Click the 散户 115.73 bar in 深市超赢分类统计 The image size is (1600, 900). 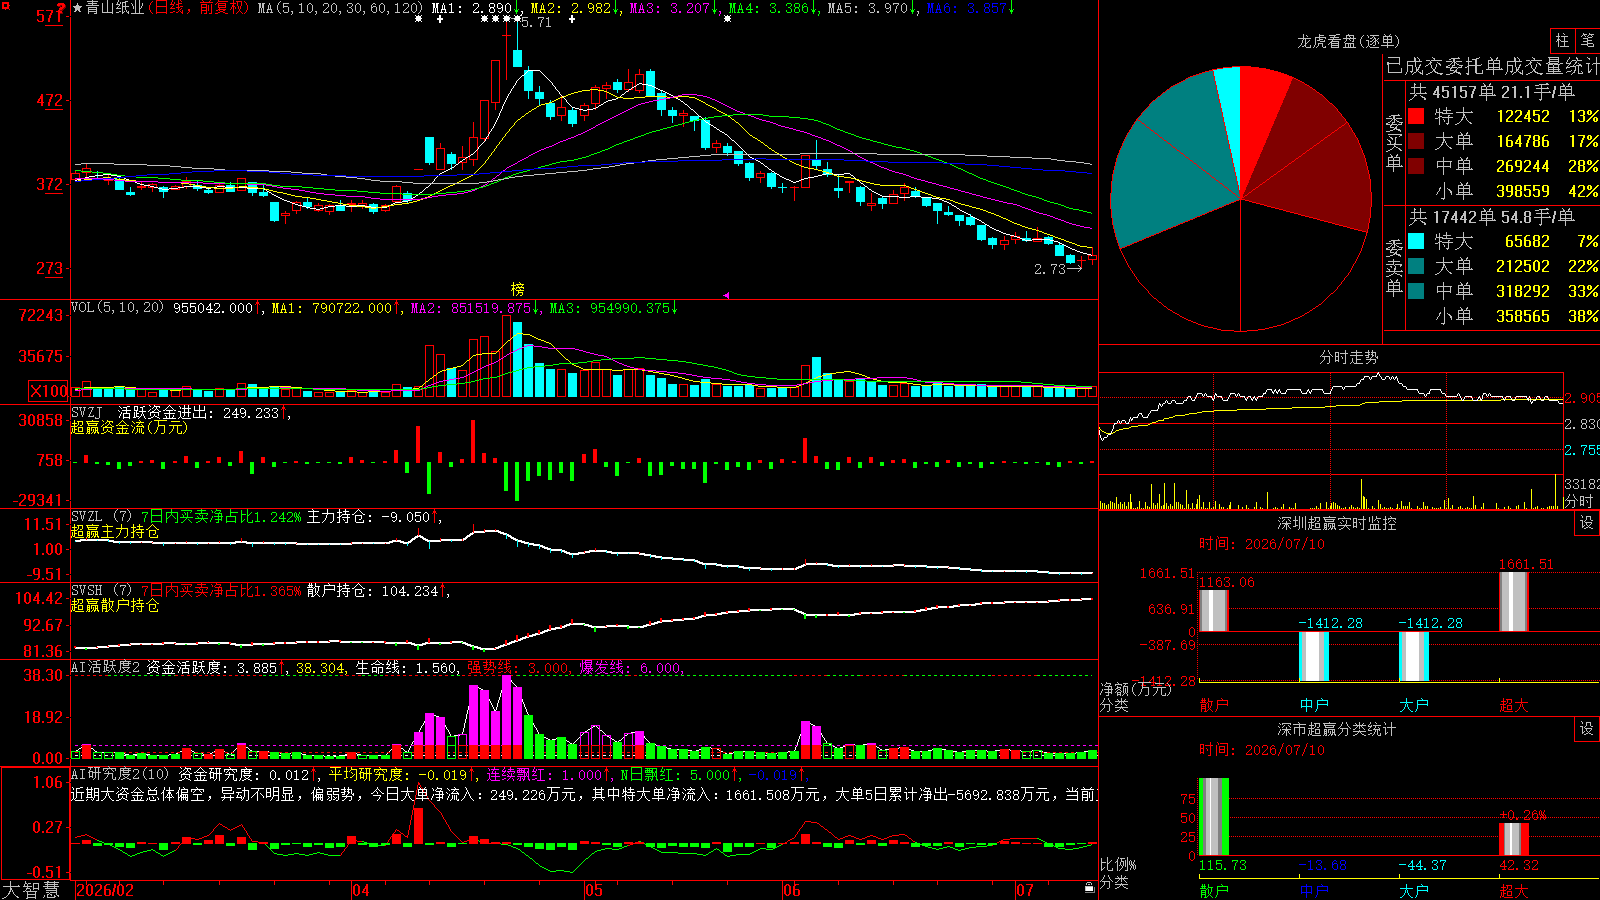pyautogui.click(x=1213, y=817)
